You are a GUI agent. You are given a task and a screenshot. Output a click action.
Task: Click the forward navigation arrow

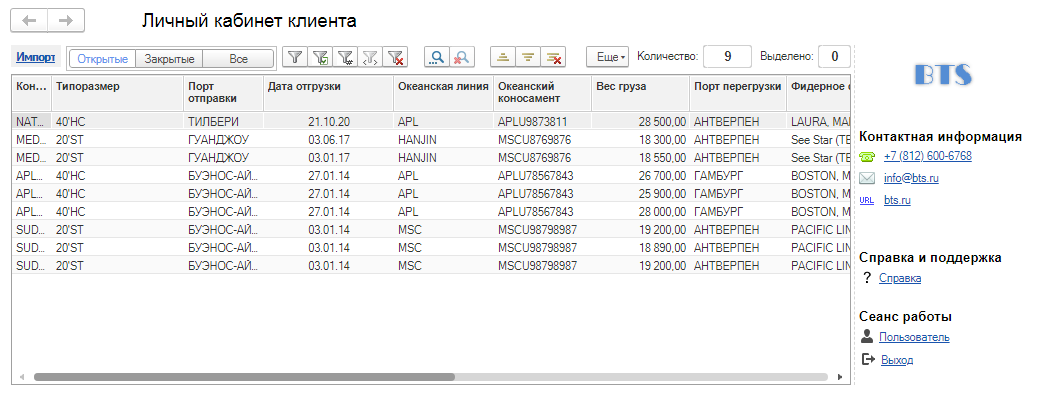pyautogui.click(x=66, y=21)
